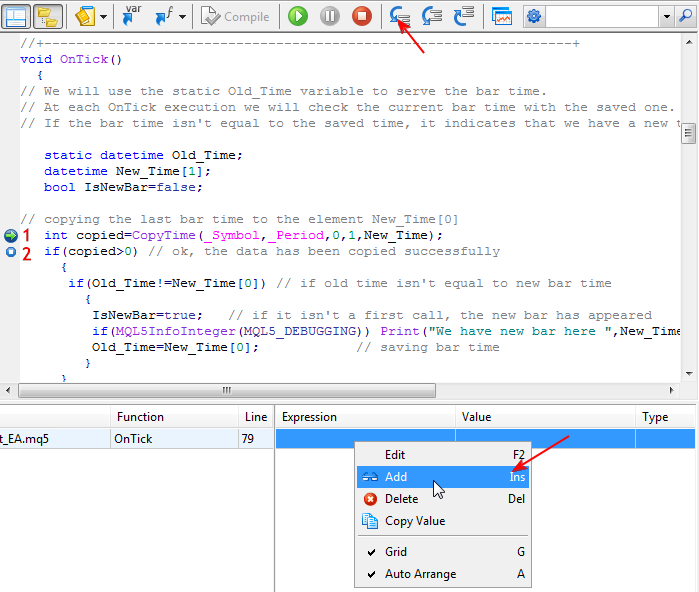Image resolution: width=699 pixels, height=592 pixels.
Task: Click the void OnTick() declaration
Action: [71, 59]
